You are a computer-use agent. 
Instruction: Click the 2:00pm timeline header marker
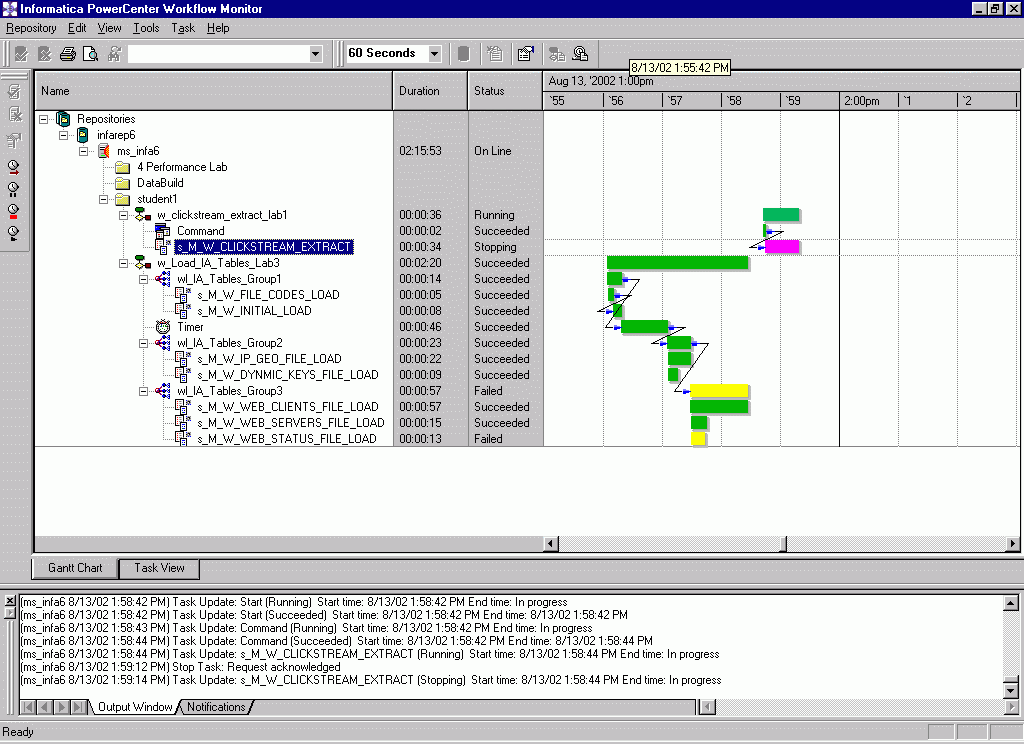(x=861, y=101)
